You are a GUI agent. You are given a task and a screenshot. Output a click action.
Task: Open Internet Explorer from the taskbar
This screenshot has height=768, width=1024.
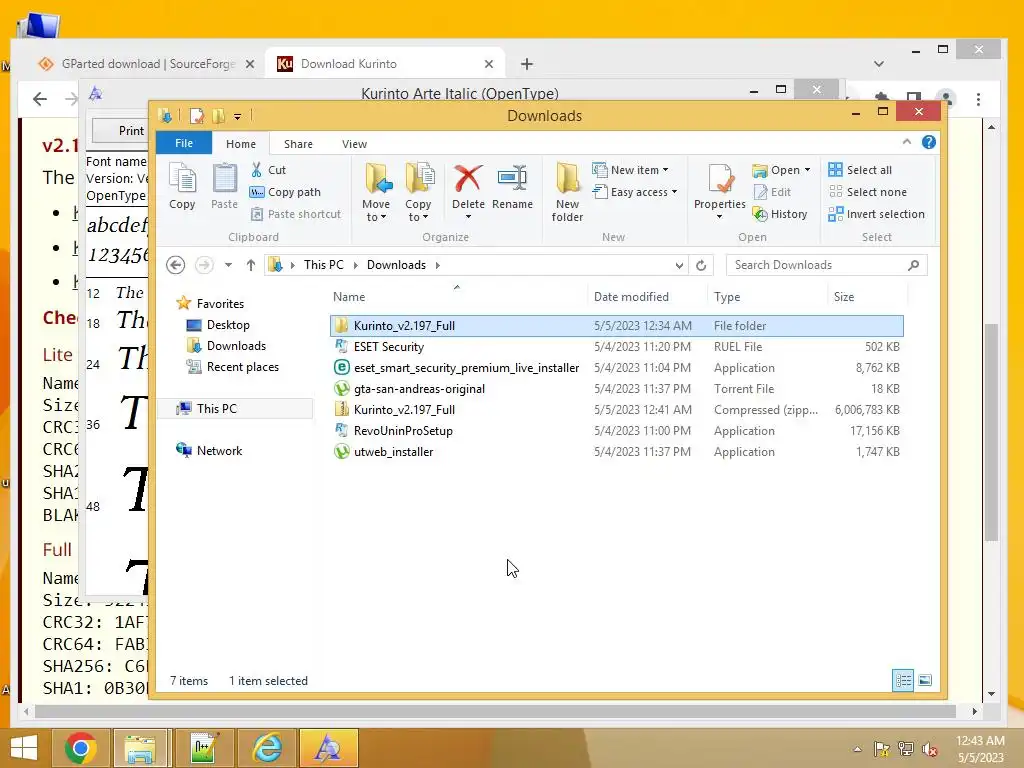(x=268, y=748)
